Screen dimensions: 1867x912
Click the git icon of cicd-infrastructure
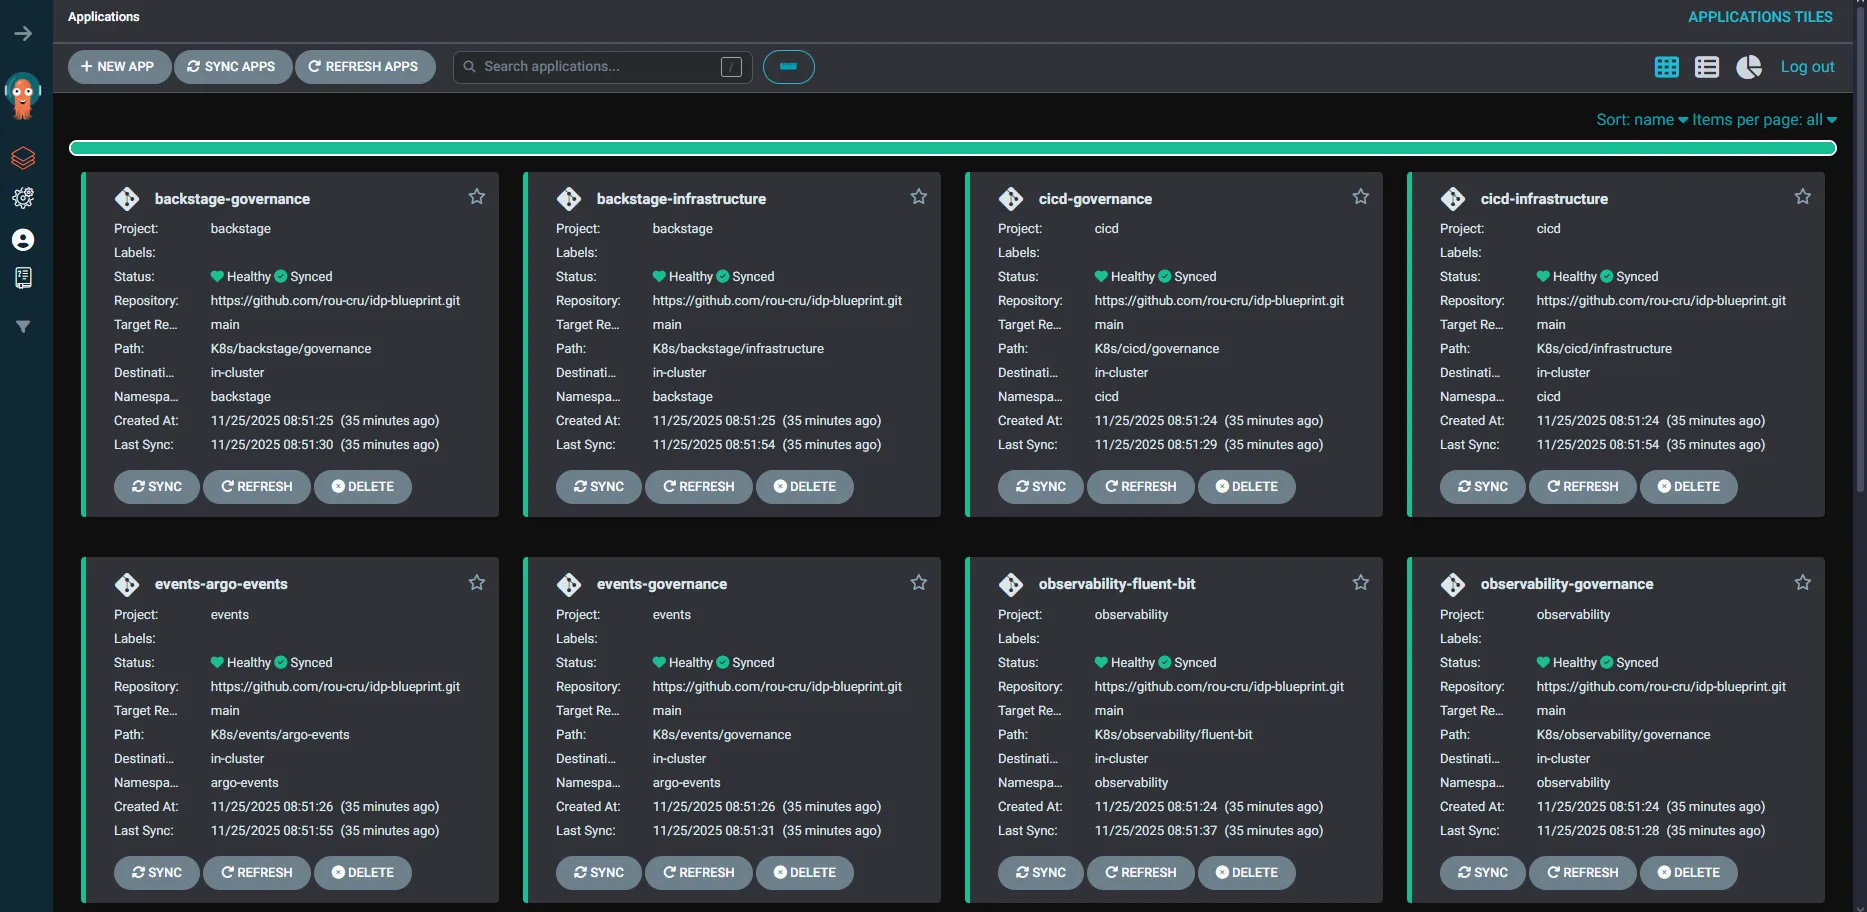pyautogui.click(x=1453, y=199)
